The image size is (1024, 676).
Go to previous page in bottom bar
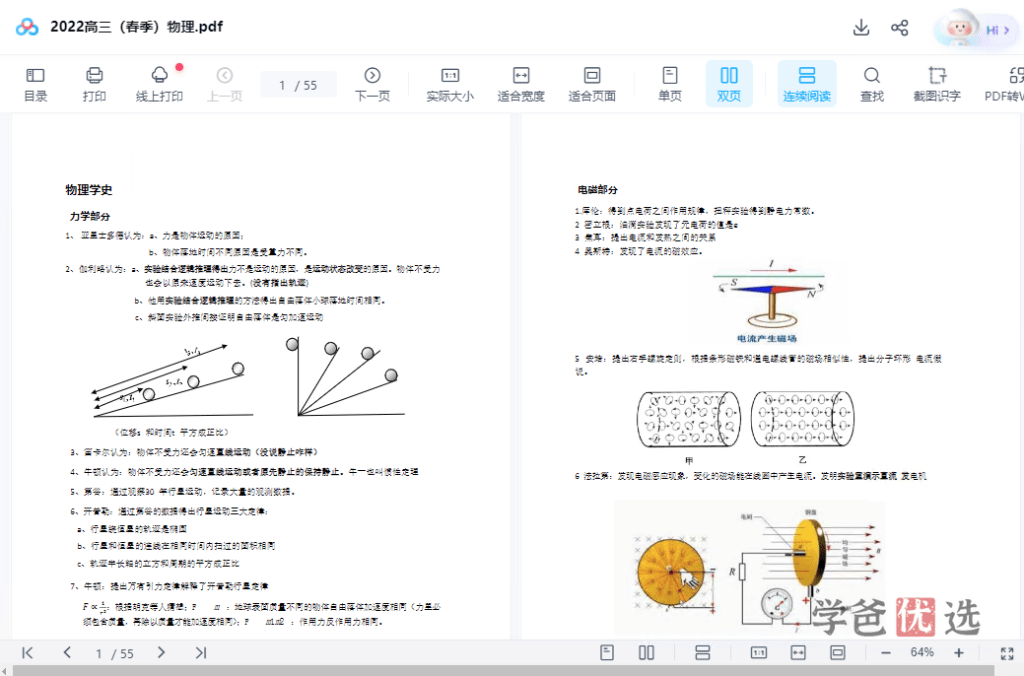coord(67,652)
